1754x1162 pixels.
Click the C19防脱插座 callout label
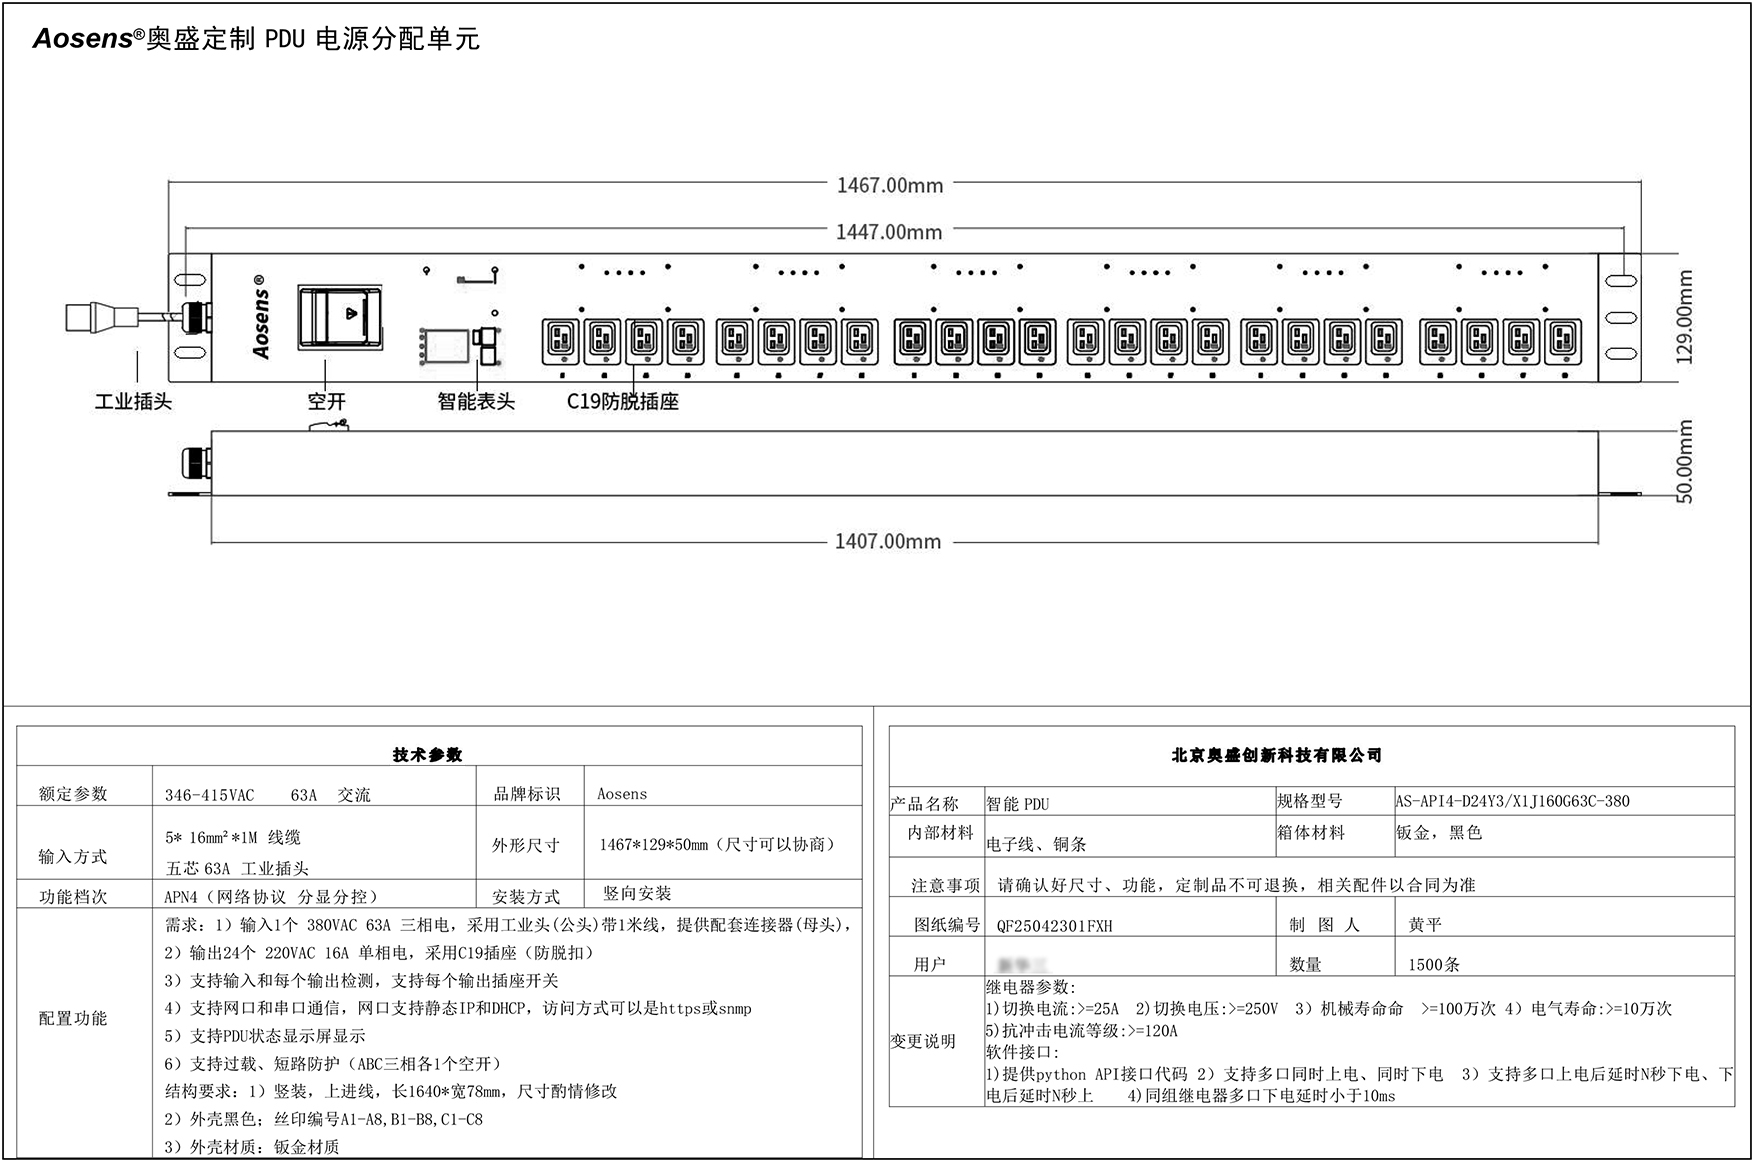click(x=622, y=402)
